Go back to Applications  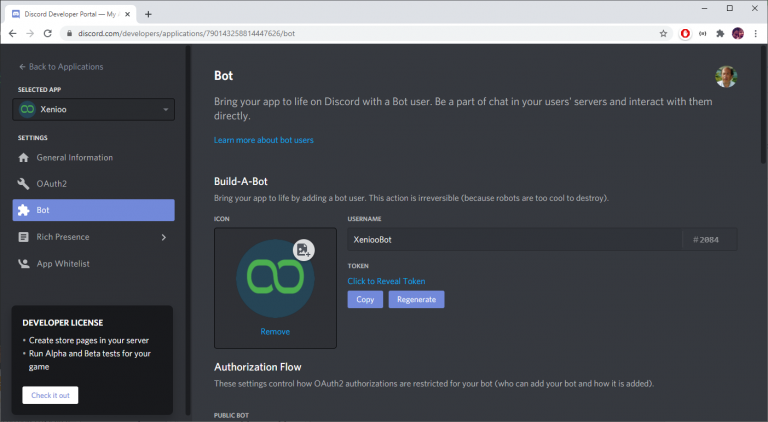pyautogui.click(x=61, y=67)
